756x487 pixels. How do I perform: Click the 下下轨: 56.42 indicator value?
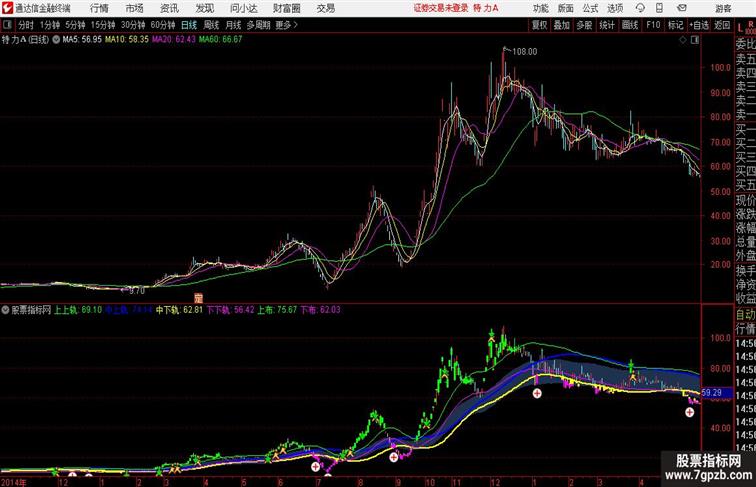(230, 310)
